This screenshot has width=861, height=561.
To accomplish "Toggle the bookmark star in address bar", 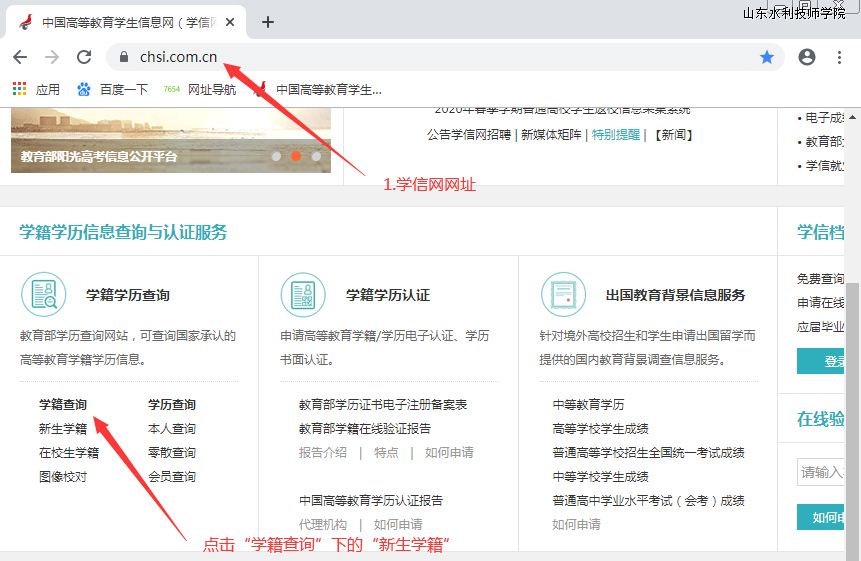I will tap(767, 57).
